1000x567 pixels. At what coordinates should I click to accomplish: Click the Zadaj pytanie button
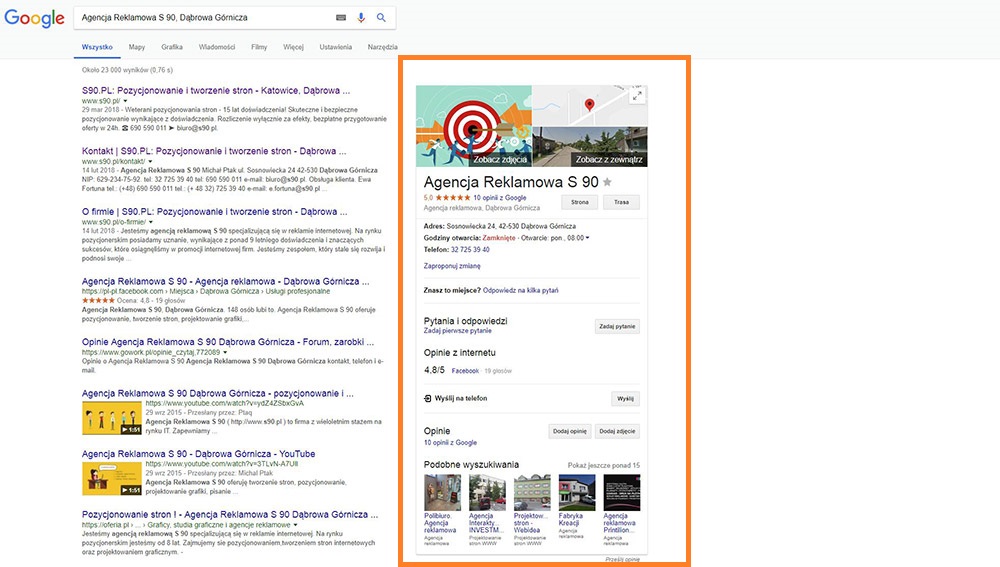pyautogui.click(x=616, y=326)
